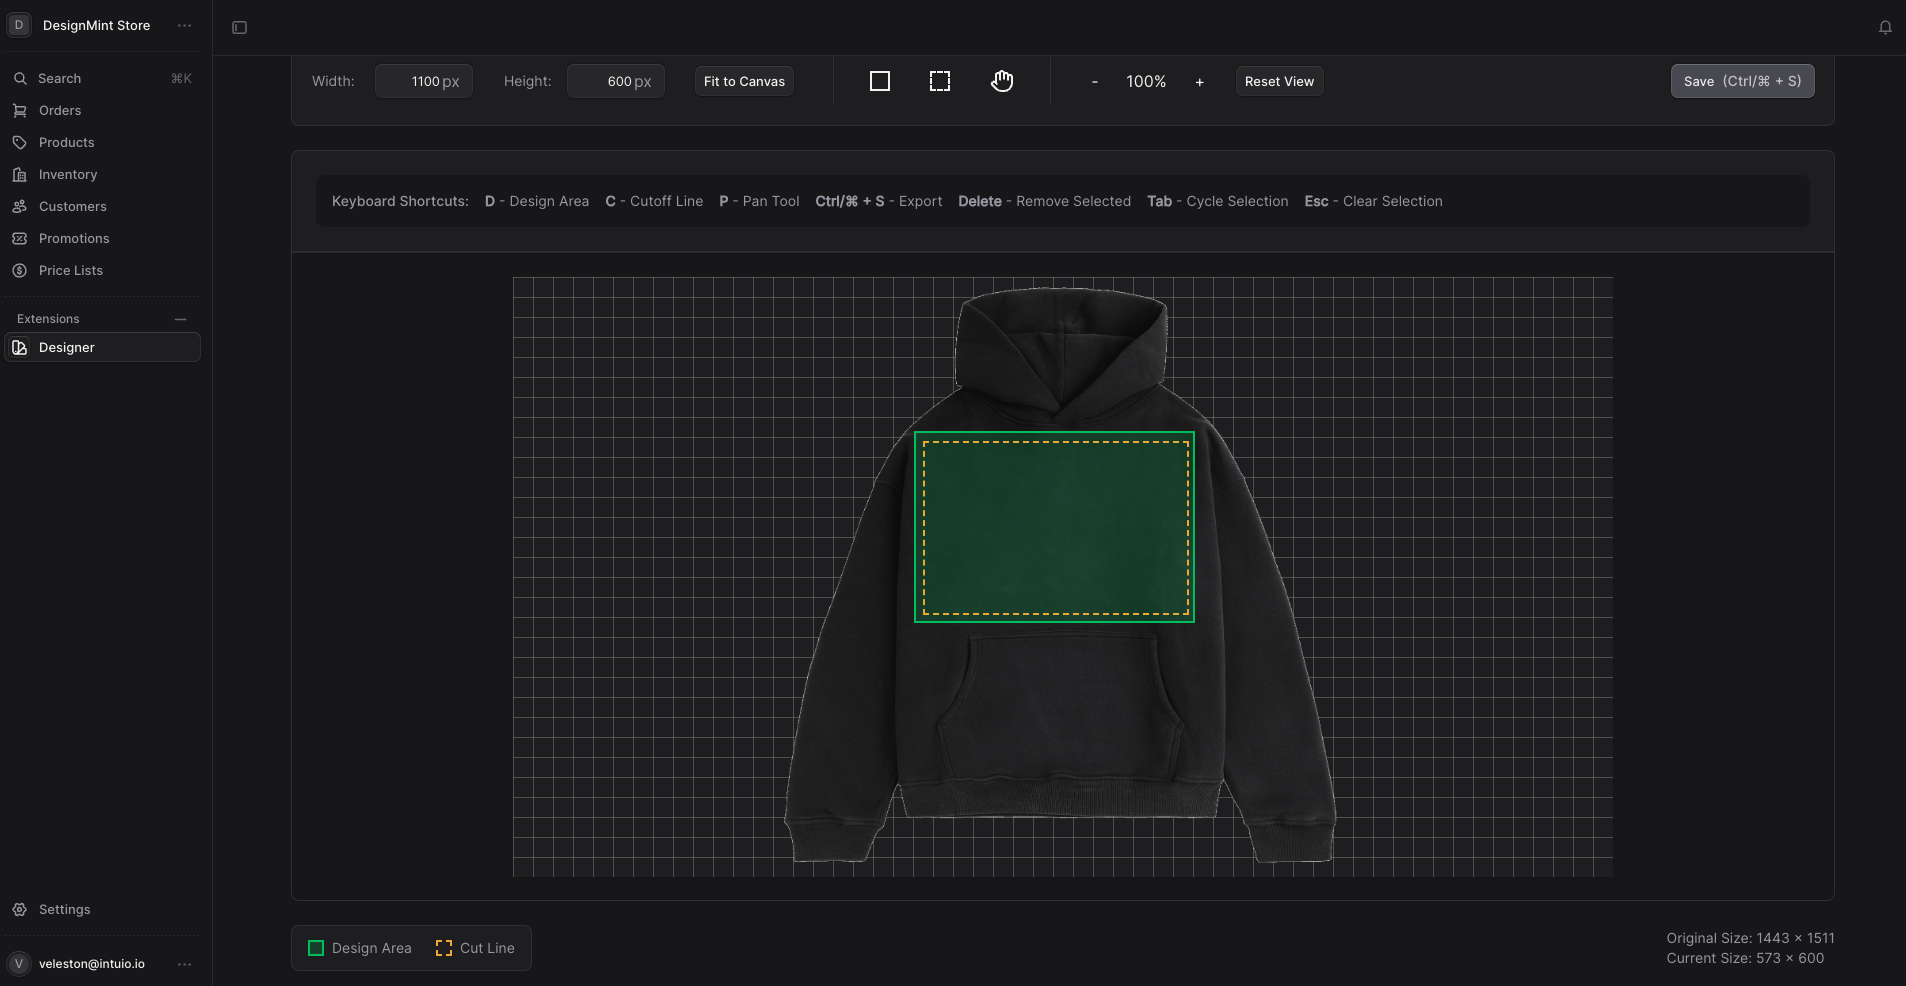The width and height of the screenshot is (1906, 986).
Task: Zoom in with the plus button
Action: (x=1199, y=82)
